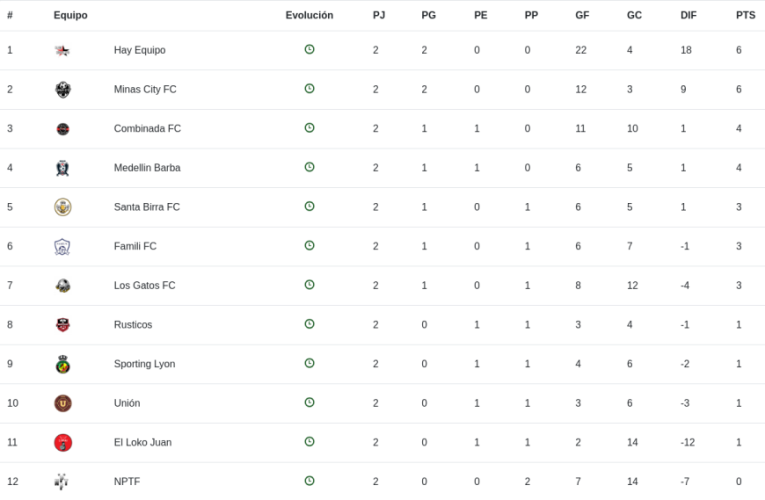Click the Santa Birra FC crest
765x500 pixels.
point(62,207)
